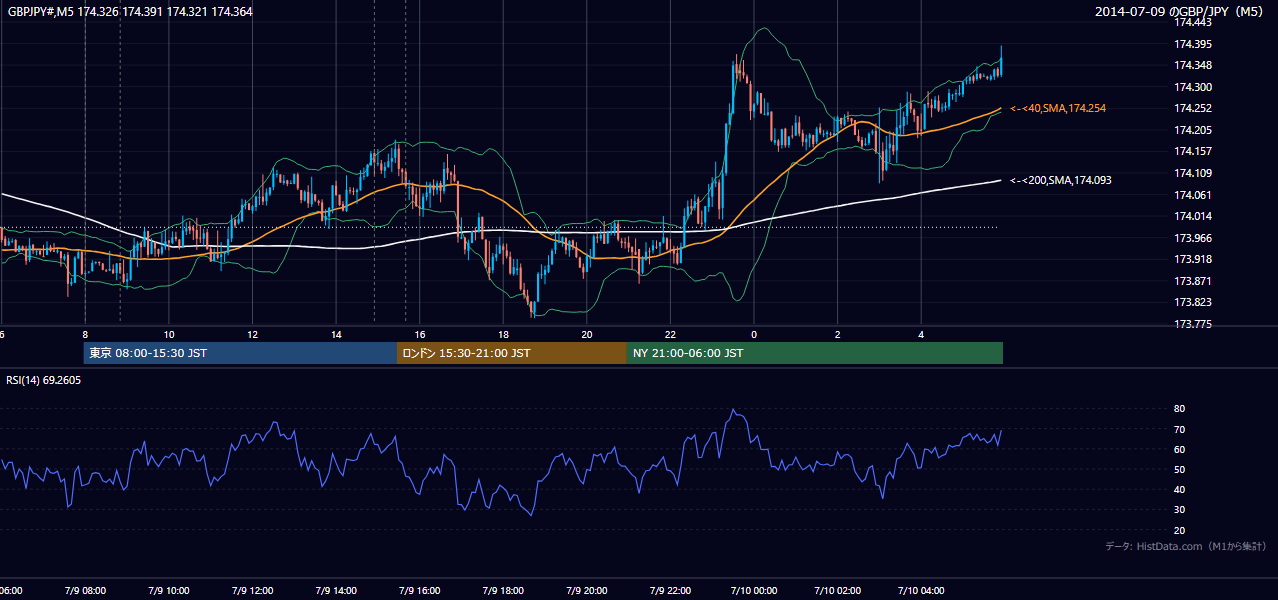The width and height of the screenshot is (1278, 600).
Task: Click price axis value 174.109
Action: coord(1193,173)
